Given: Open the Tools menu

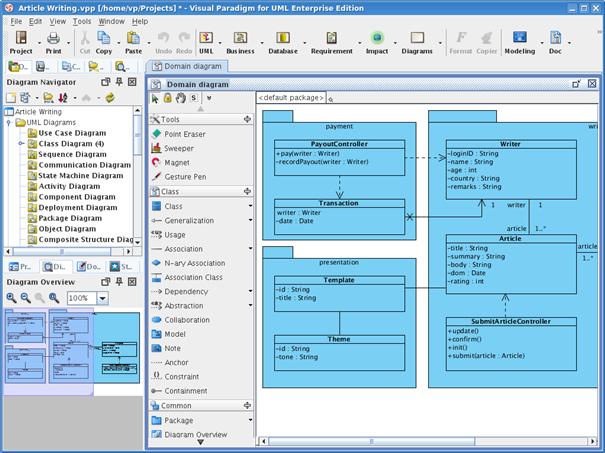Looking at the screenshot, I should [82, 21].
